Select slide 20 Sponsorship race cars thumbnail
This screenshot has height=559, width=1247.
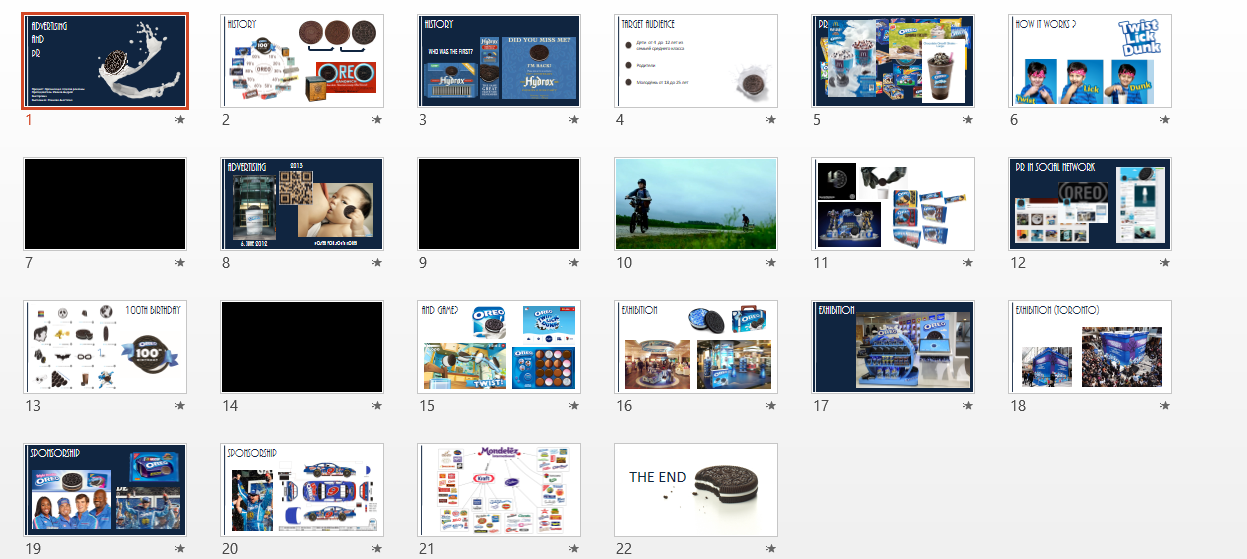(303, 490)
